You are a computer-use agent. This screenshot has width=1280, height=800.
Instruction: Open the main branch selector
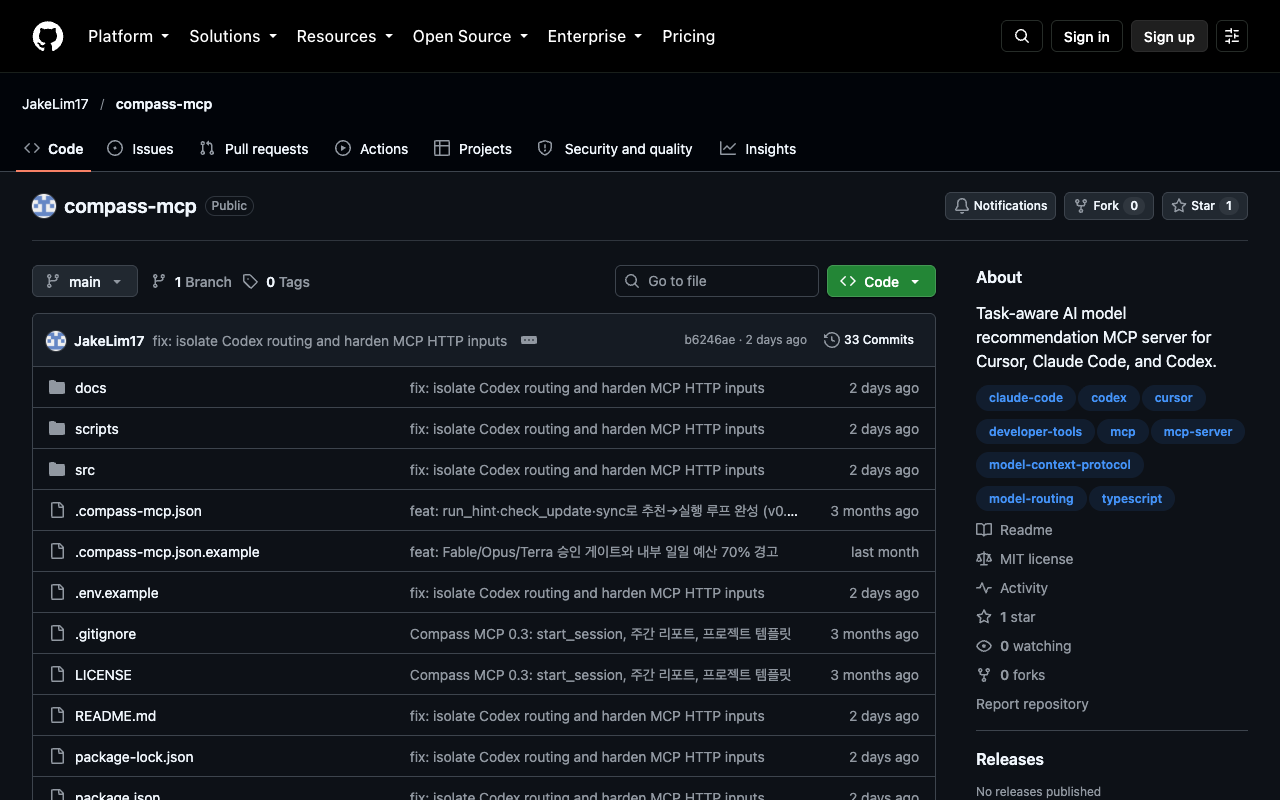click(85, 281)
